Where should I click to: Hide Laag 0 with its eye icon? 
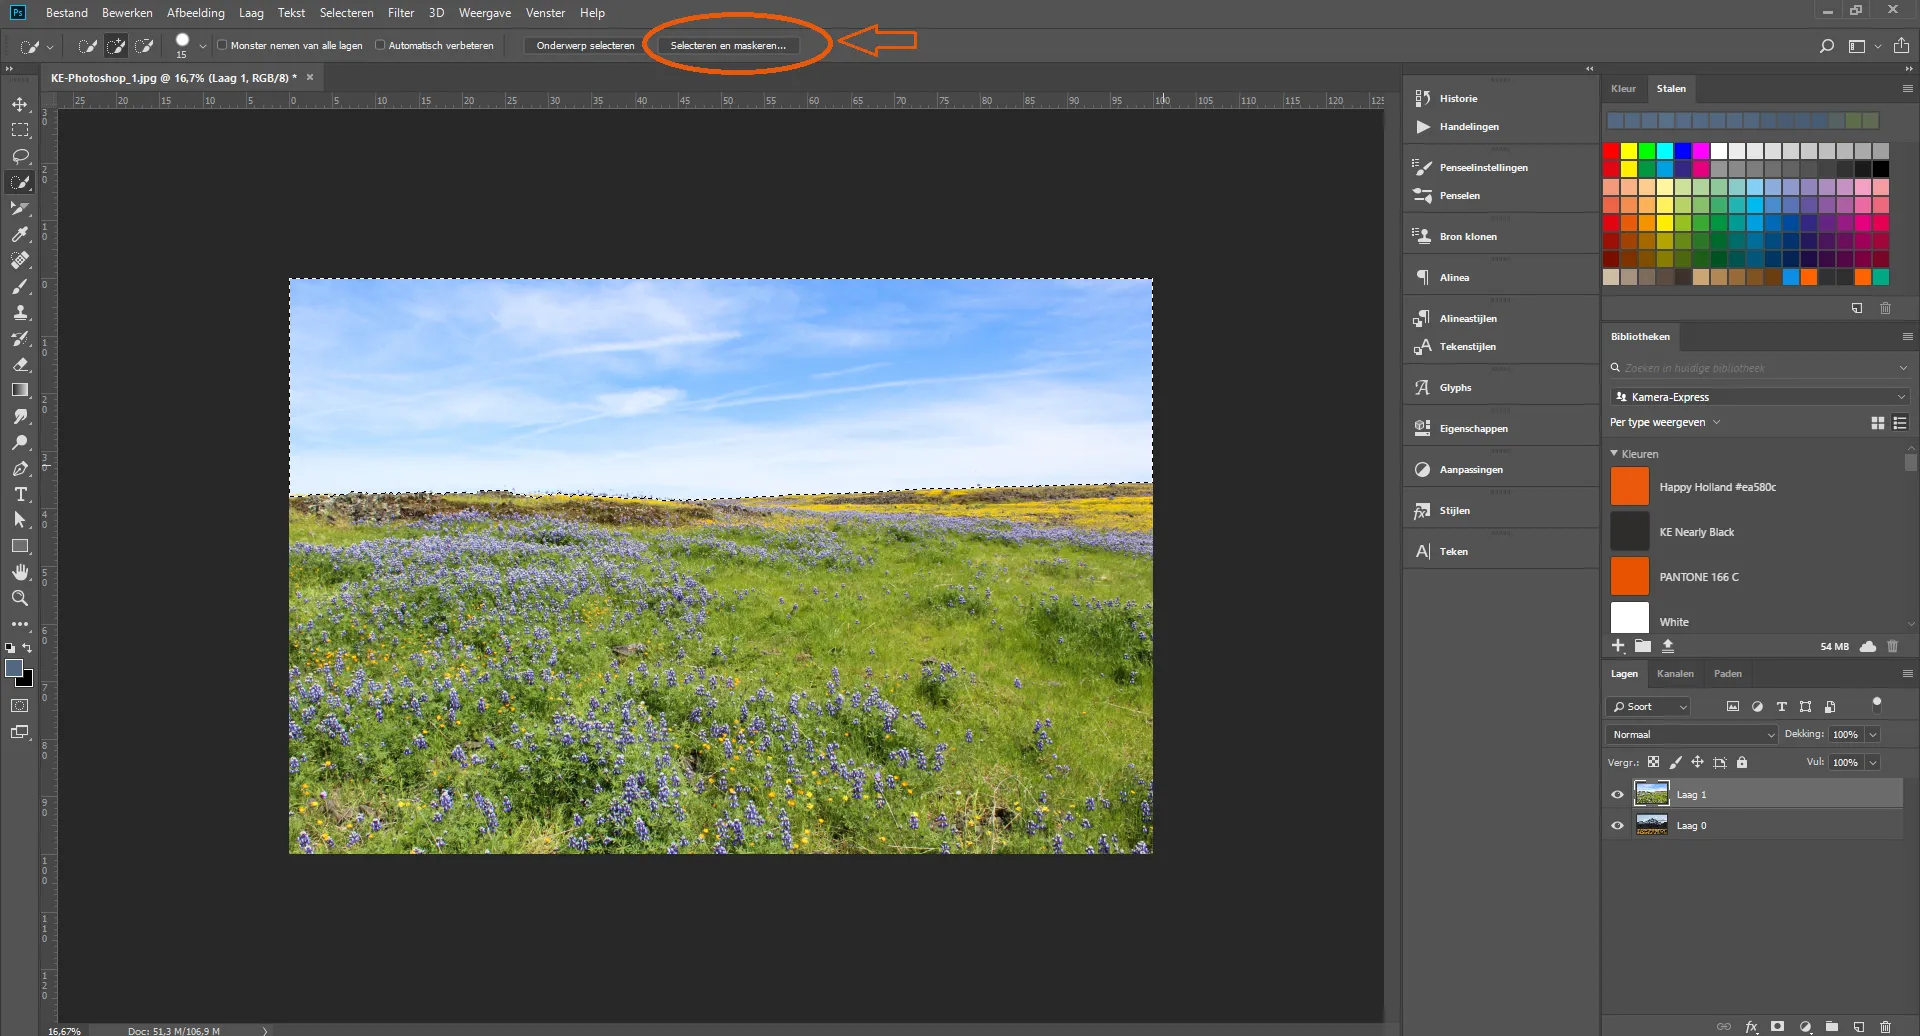tap(1617, 826)
